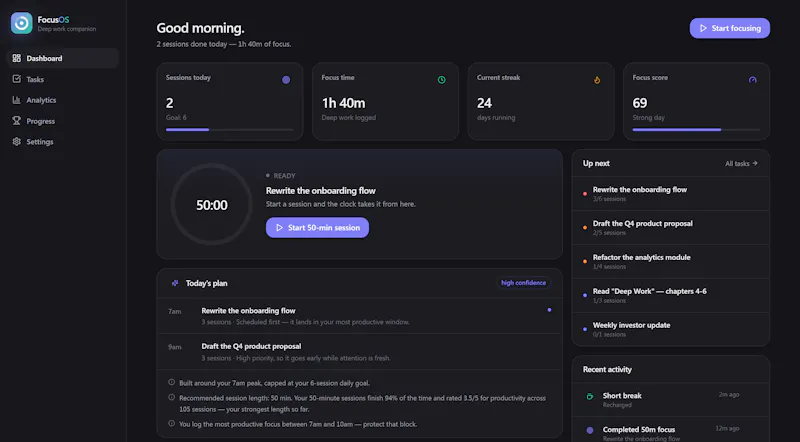The image size is (800, 442).
Task: Click the Start 50-min session button
Action: point(317,228)
